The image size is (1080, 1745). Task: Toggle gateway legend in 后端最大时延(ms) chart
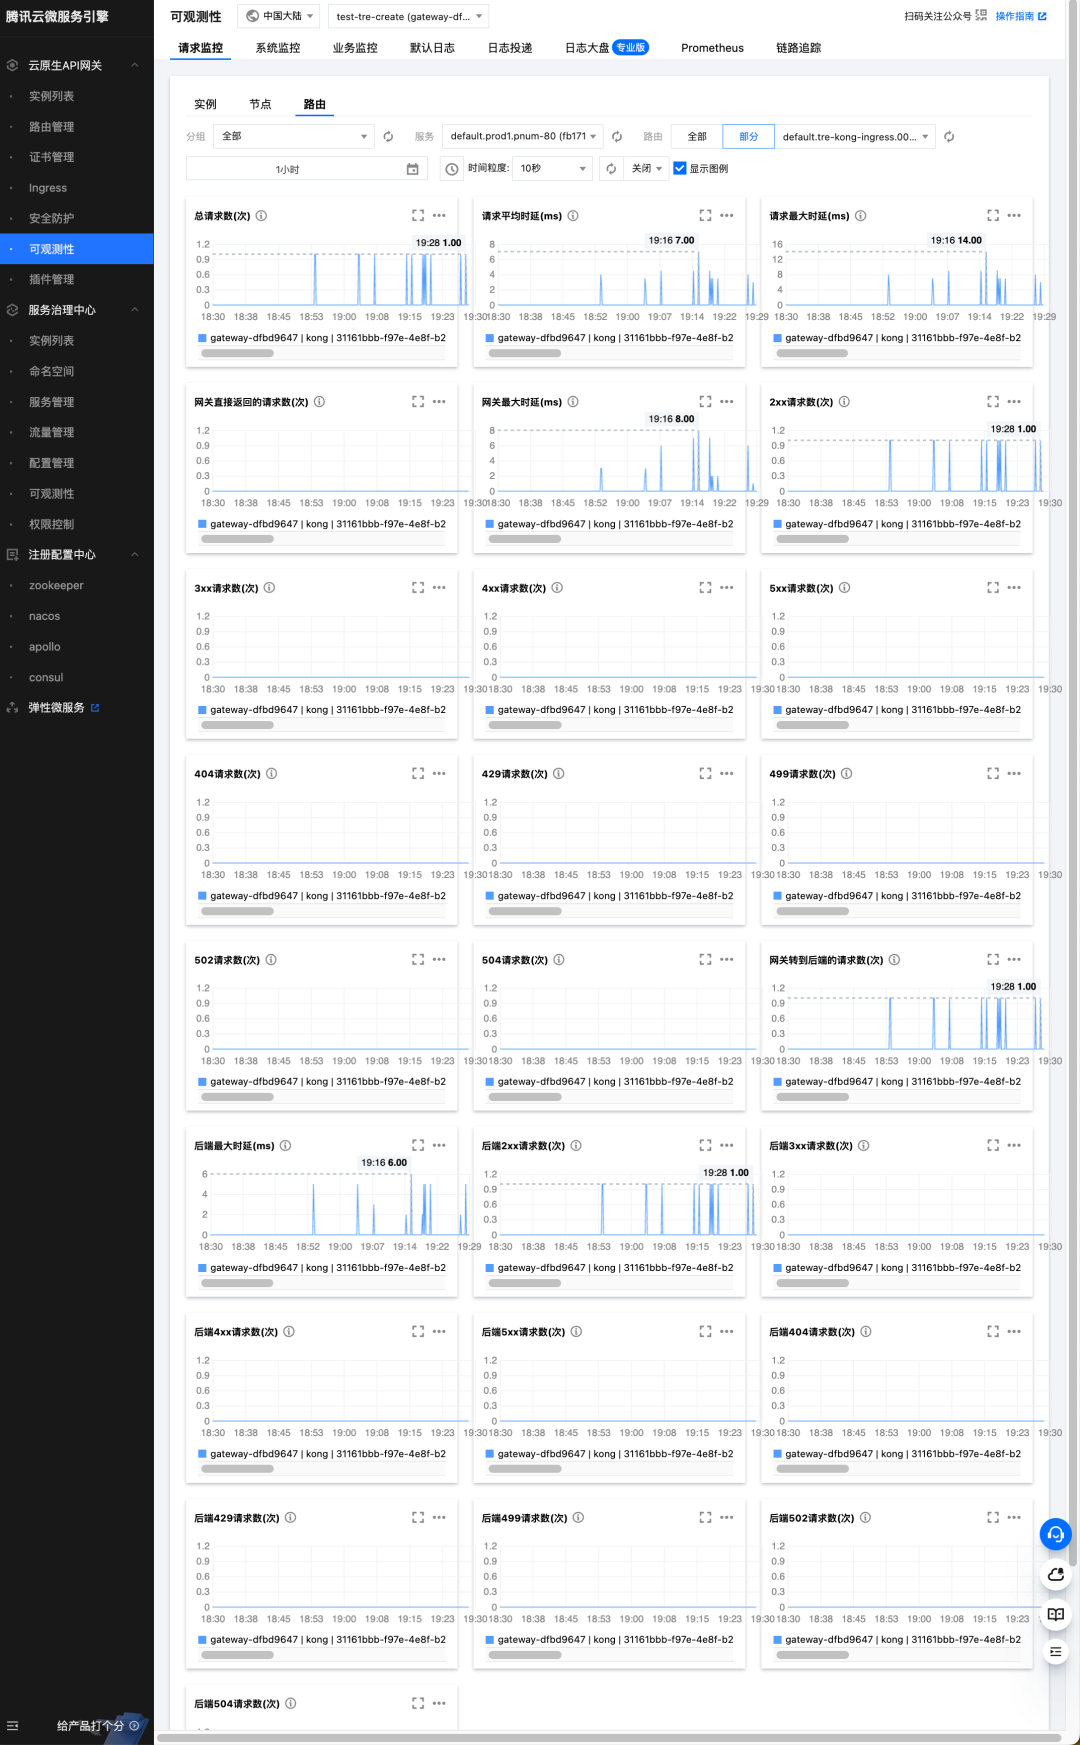[x=322, y=1268]
